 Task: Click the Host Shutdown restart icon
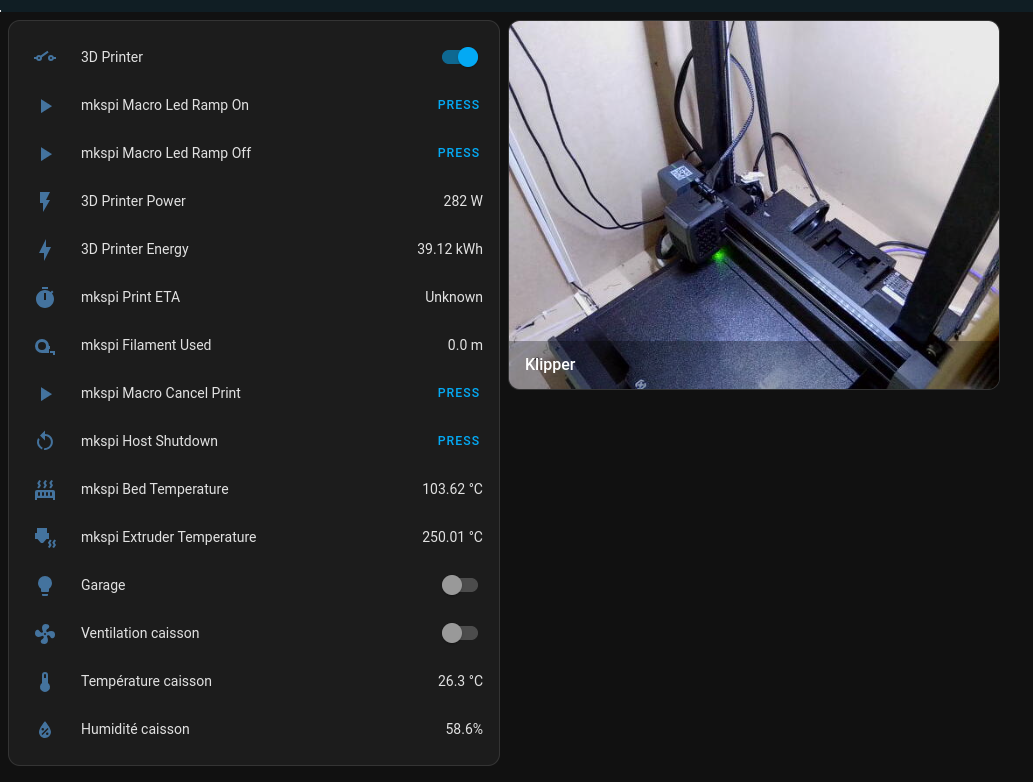tap(45, 441)
